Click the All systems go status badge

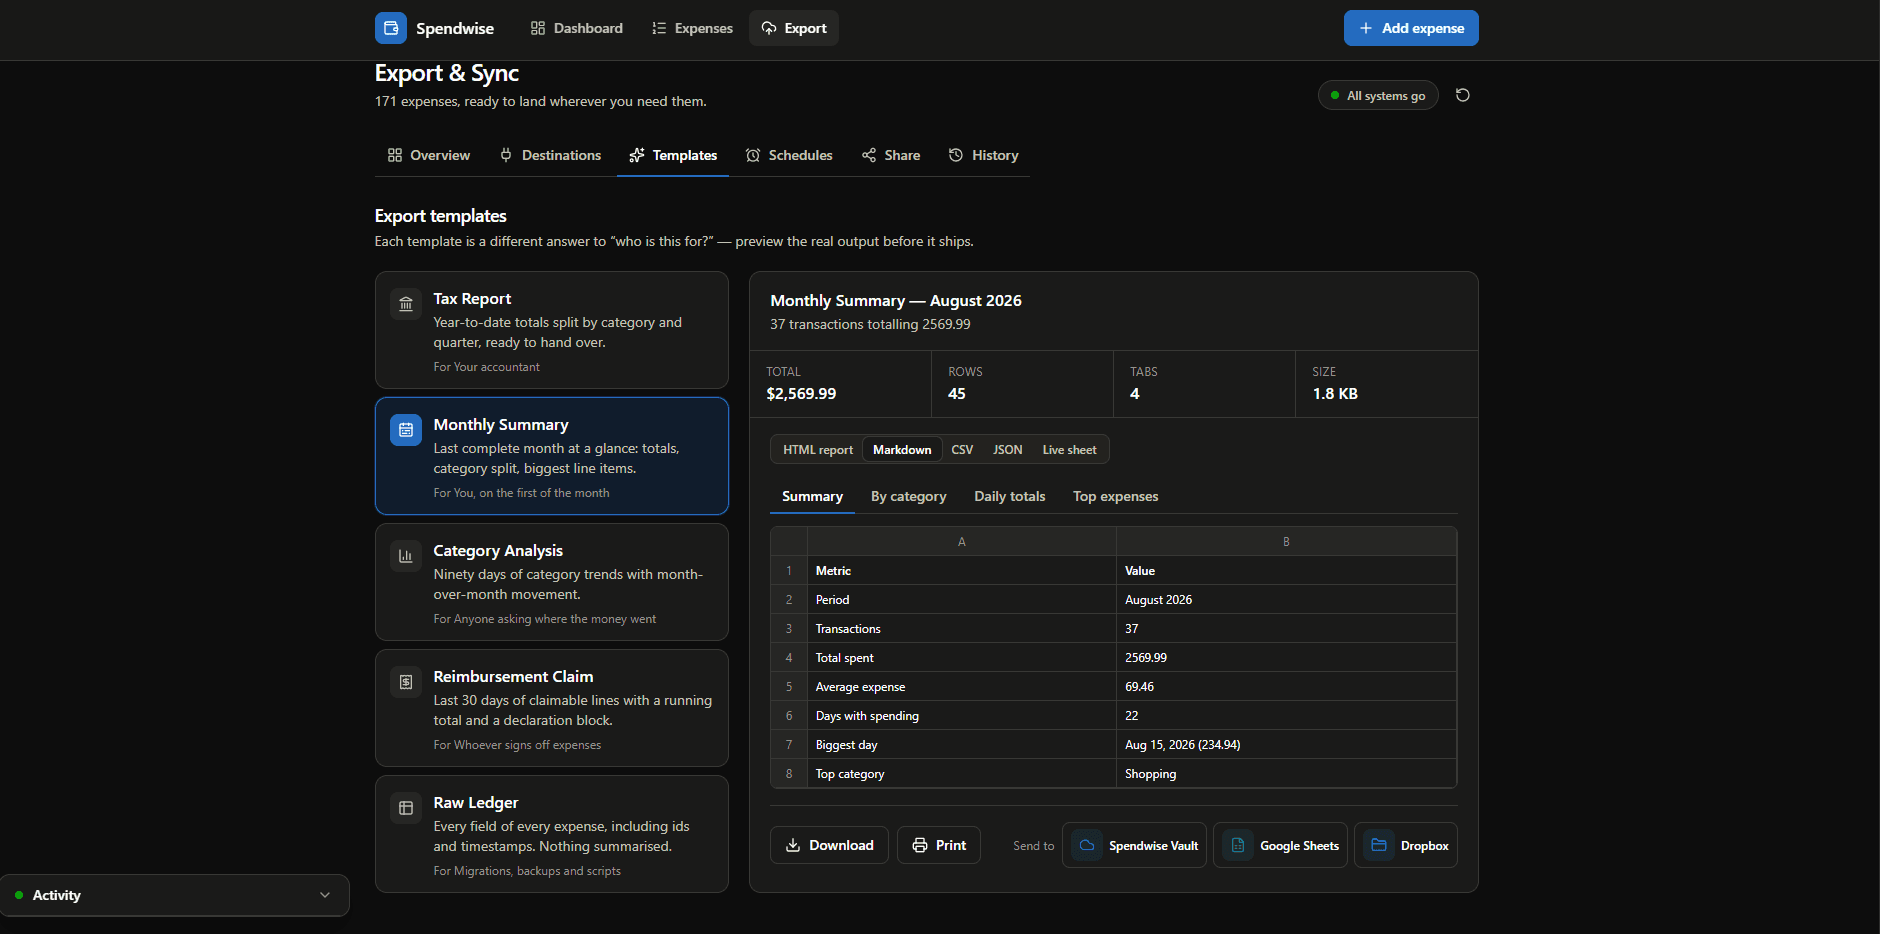click(1378, 95)
